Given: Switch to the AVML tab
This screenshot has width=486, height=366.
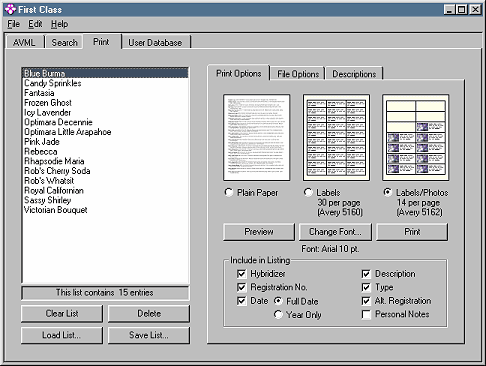Looking at the screenshot, I should pos(24,43).
